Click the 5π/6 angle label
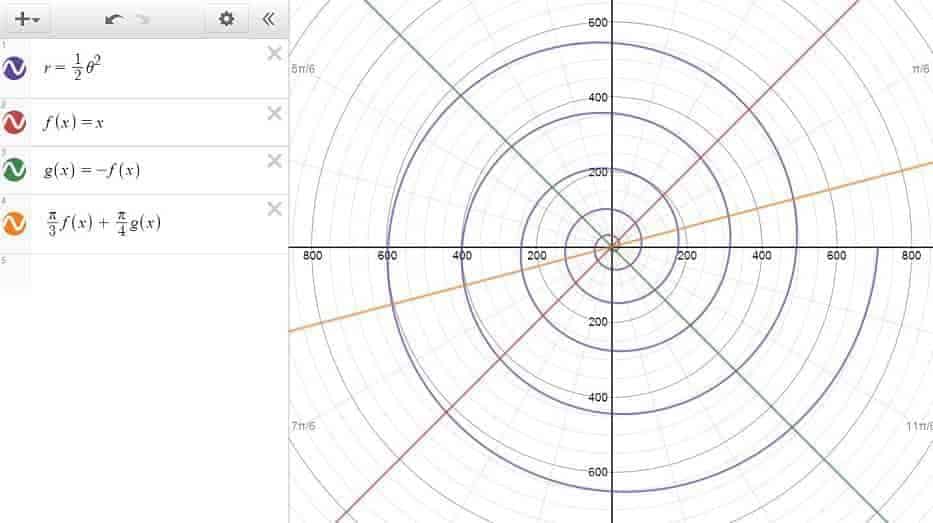The height and width of the screenshot is (523, 933). tap(303, 69)
